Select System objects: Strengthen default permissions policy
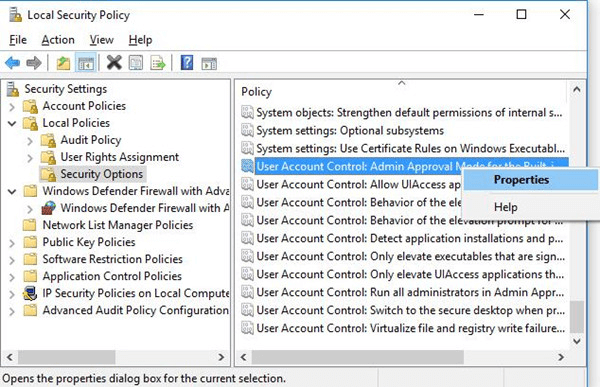 click(x=409, y=113)
